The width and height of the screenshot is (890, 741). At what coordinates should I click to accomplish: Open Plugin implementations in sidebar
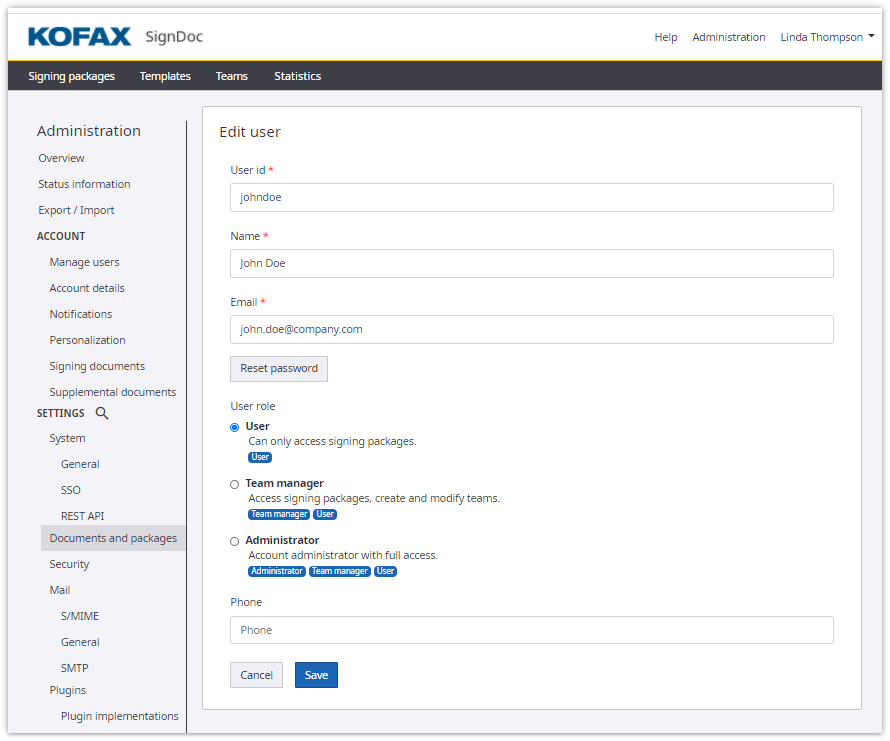point(119,716)
